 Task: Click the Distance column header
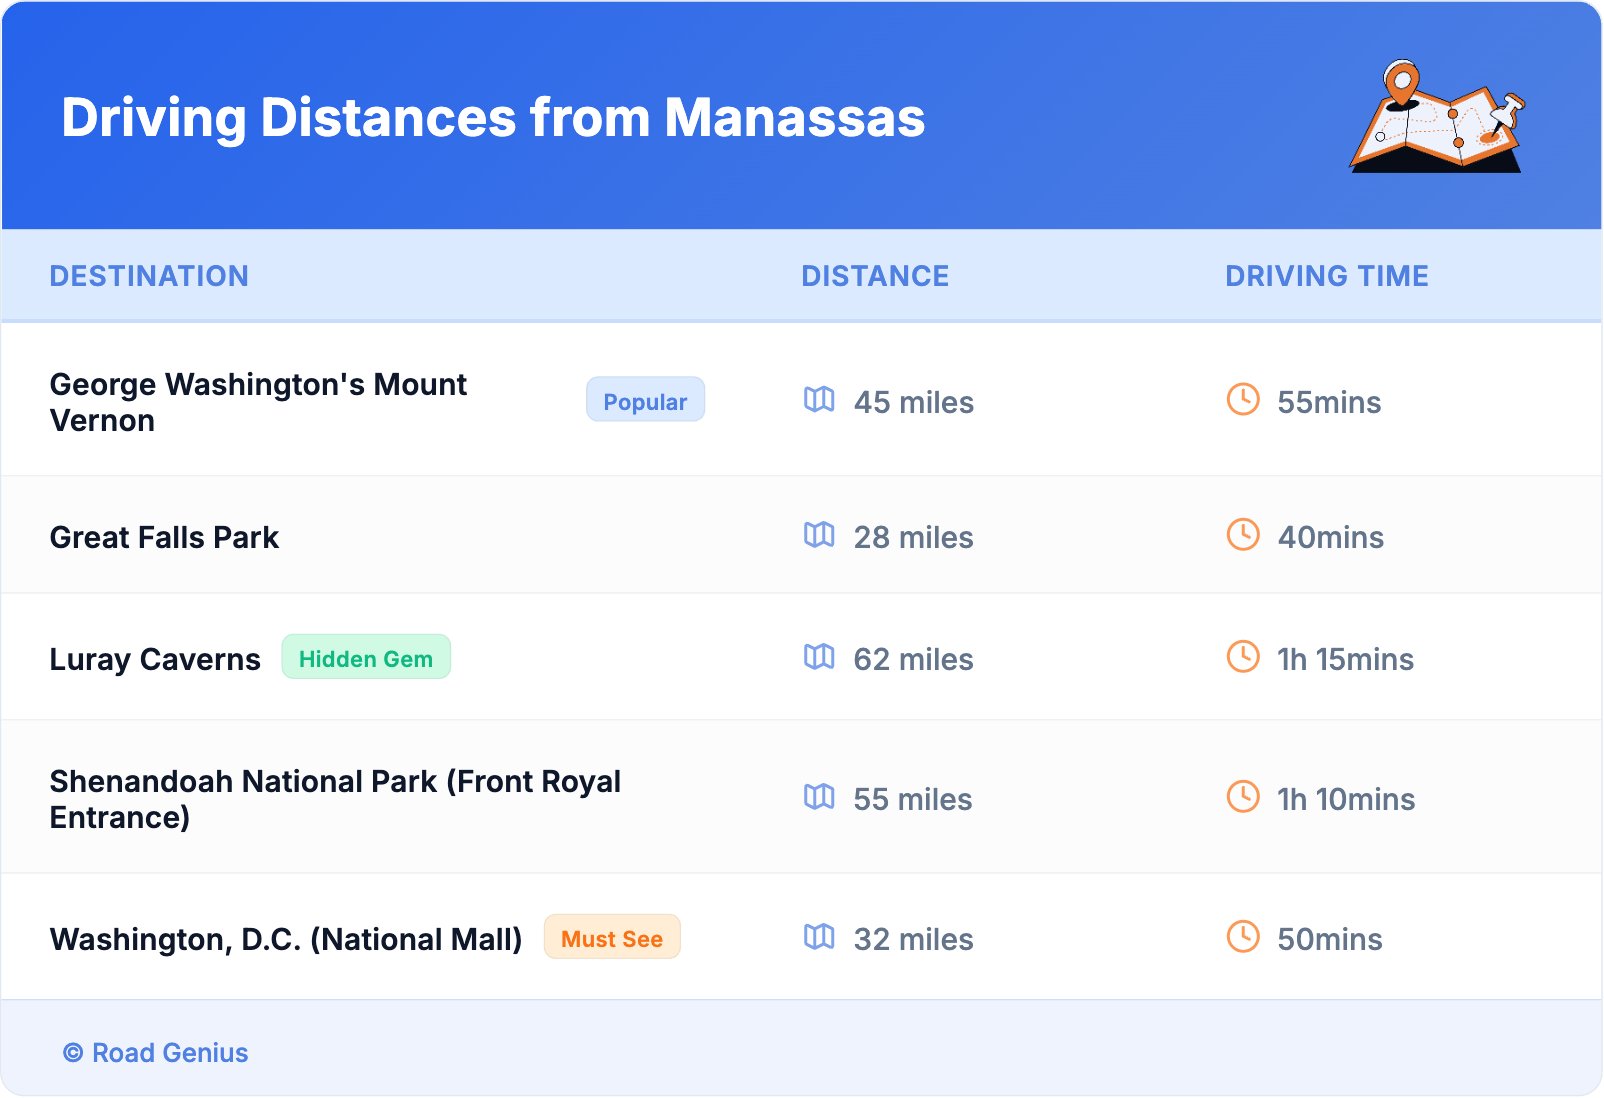click(x=875, y=276)
